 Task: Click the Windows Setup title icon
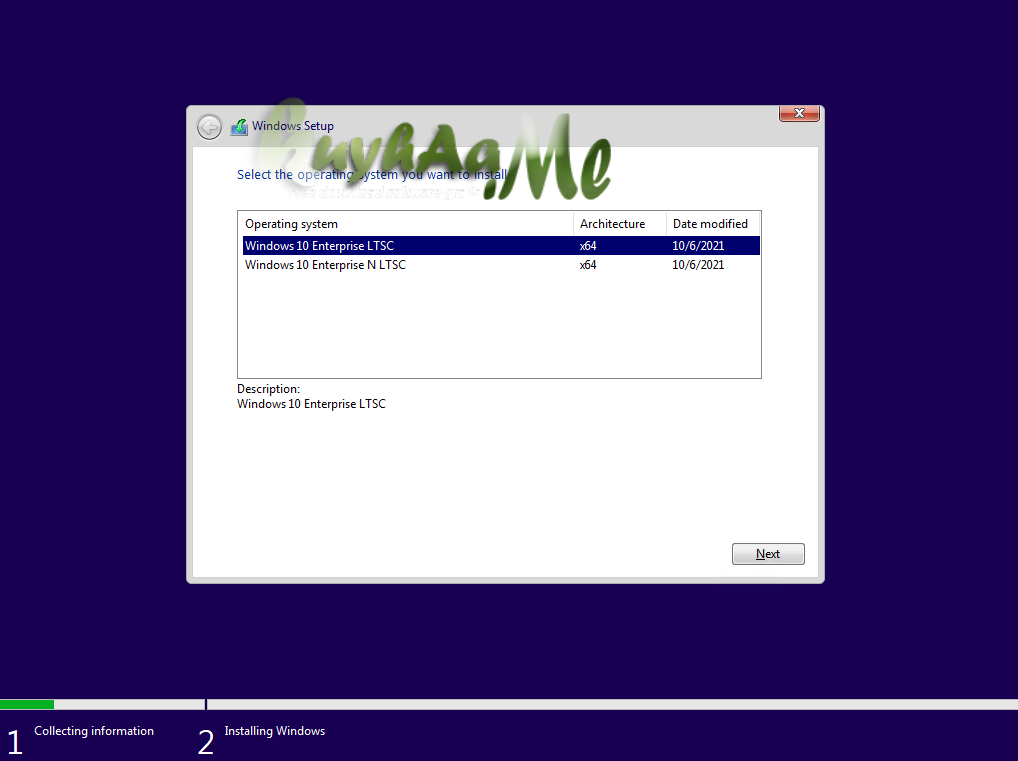pos(240,127)
